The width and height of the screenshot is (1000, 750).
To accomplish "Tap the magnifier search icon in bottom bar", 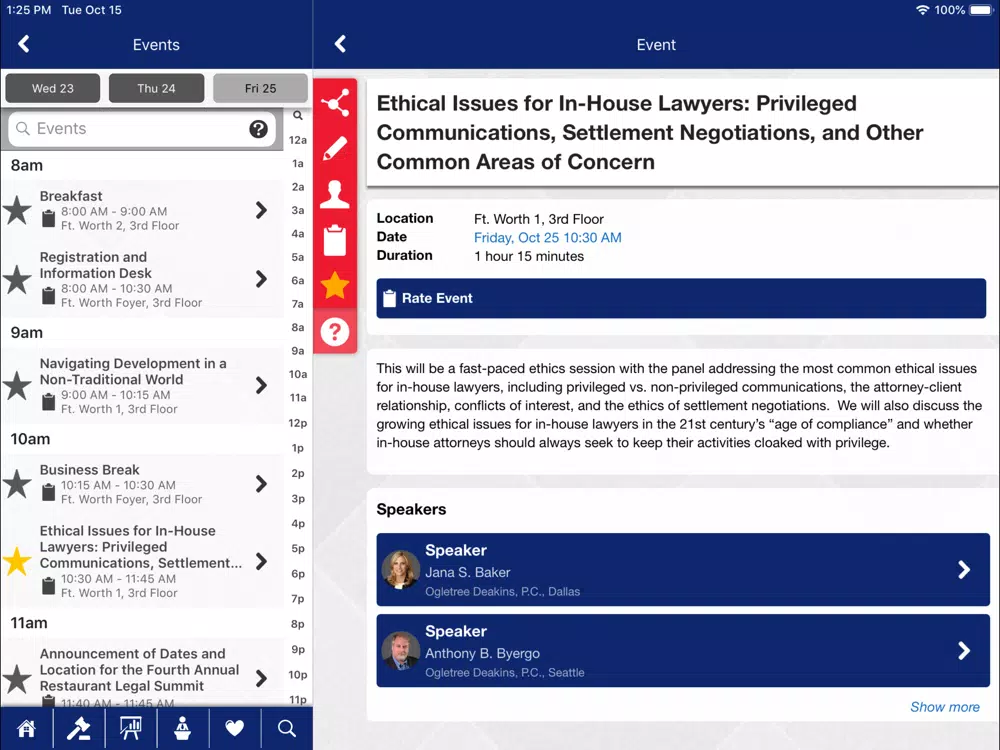I will coord(286,728).
